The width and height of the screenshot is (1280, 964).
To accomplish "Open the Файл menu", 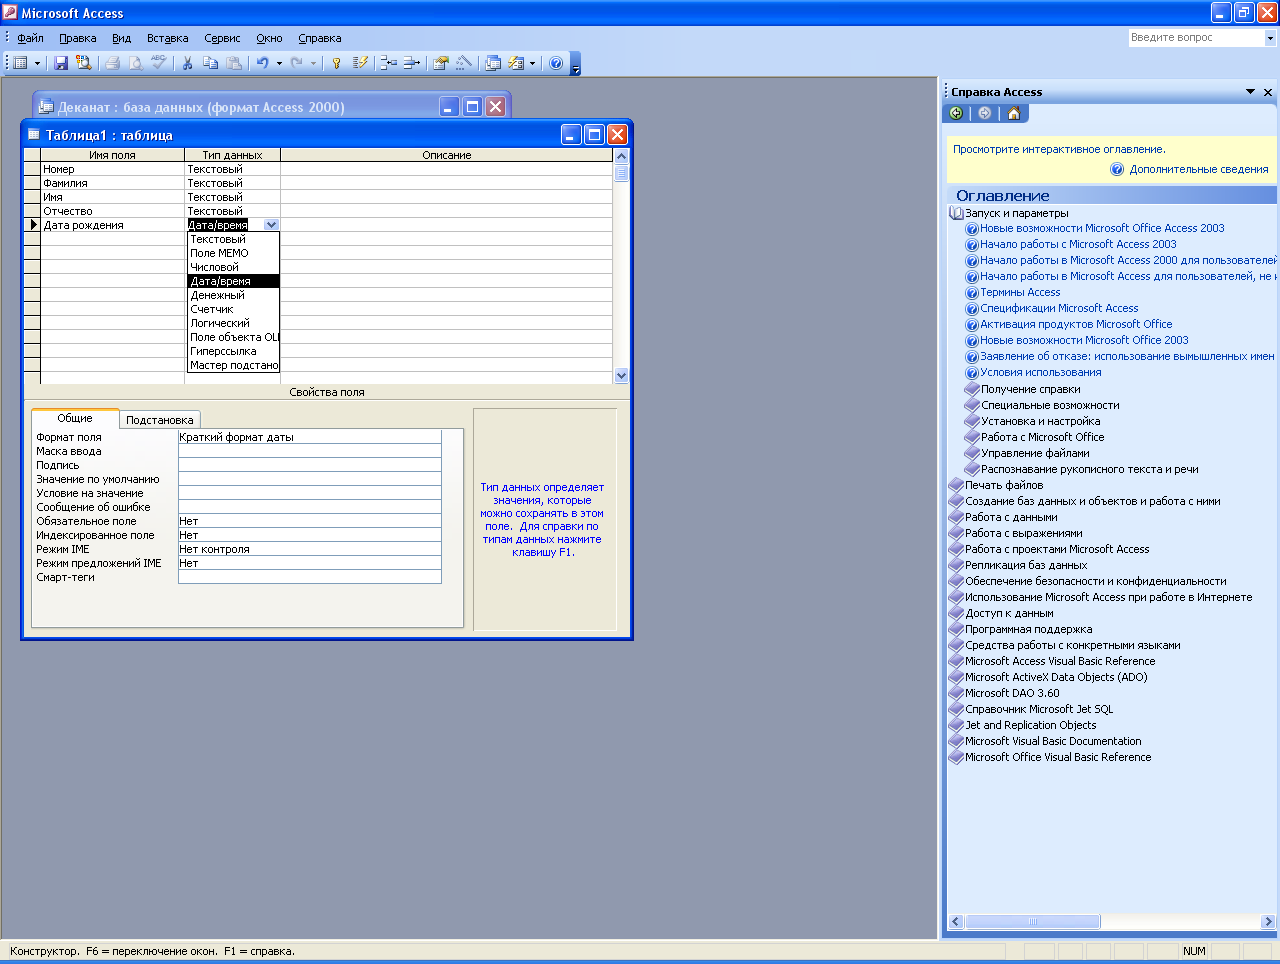I will click(x=31, y=38).
